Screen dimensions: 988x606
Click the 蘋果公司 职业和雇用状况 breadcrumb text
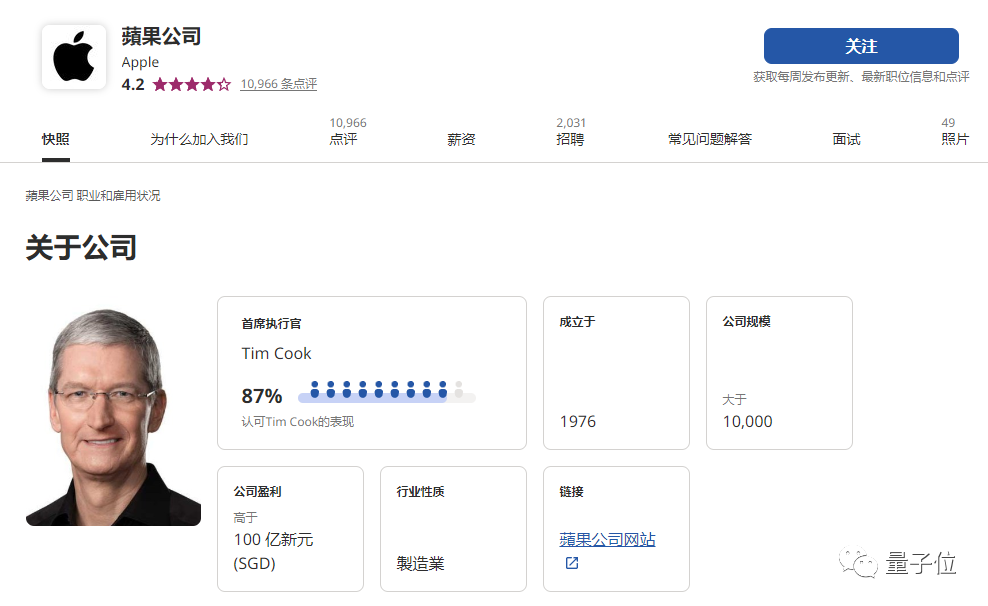(92, 196)
